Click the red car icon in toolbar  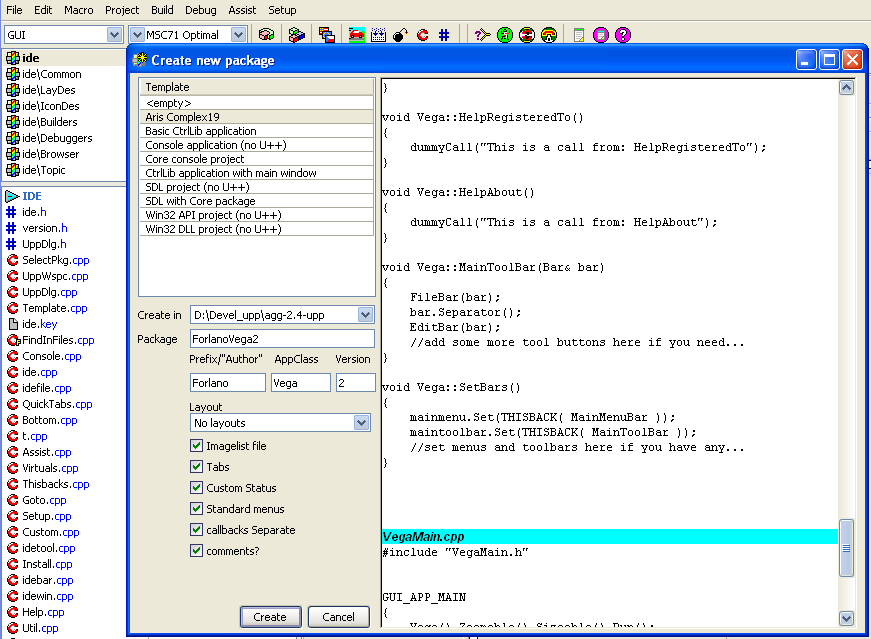356,35
